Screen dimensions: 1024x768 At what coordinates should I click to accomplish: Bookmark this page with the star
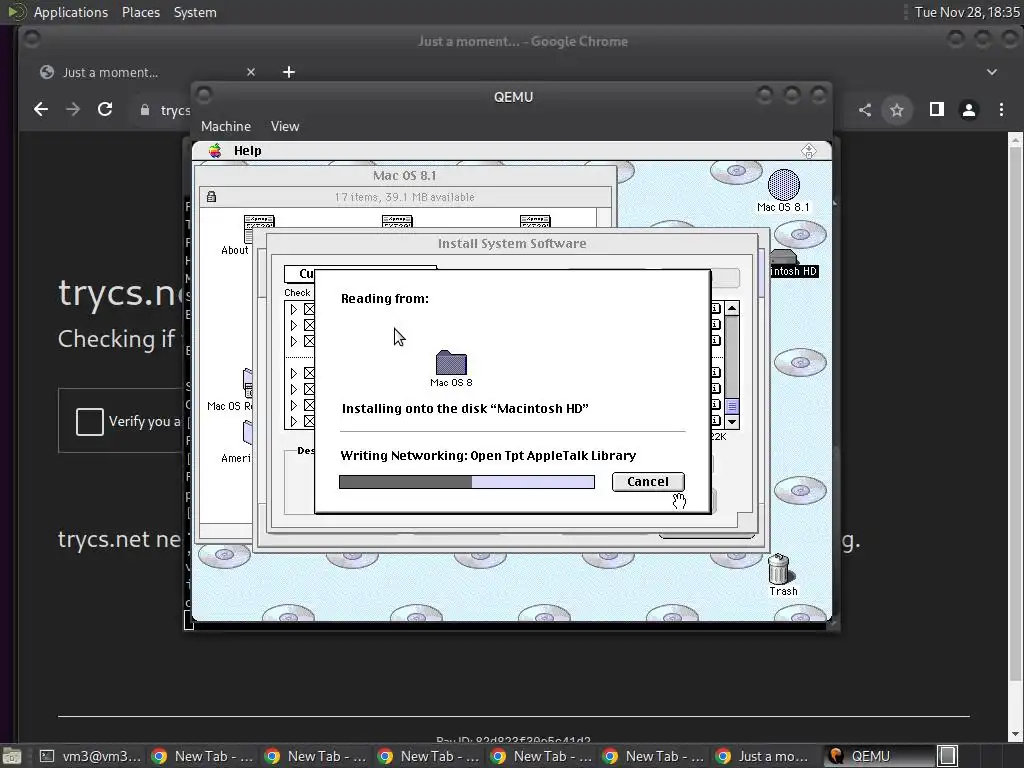(897, 110)
